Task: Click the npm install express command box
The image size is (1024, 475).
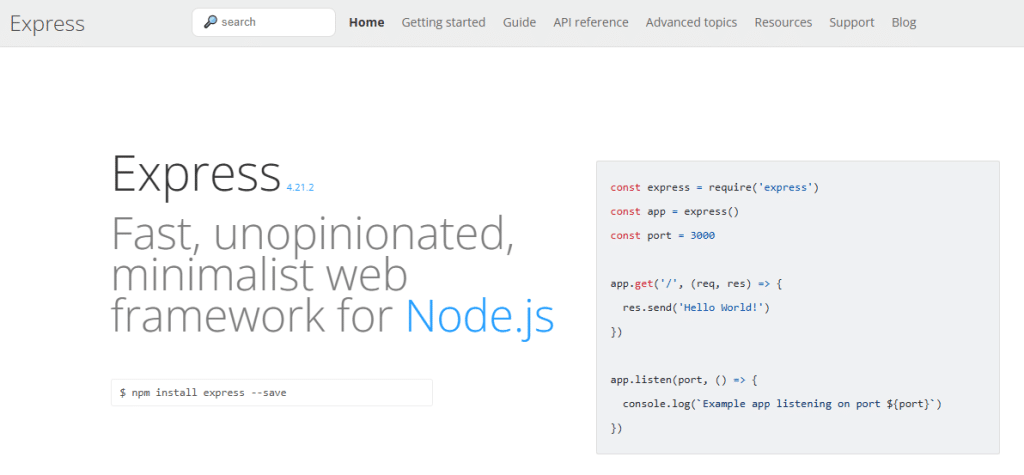Action: [272, 393]
